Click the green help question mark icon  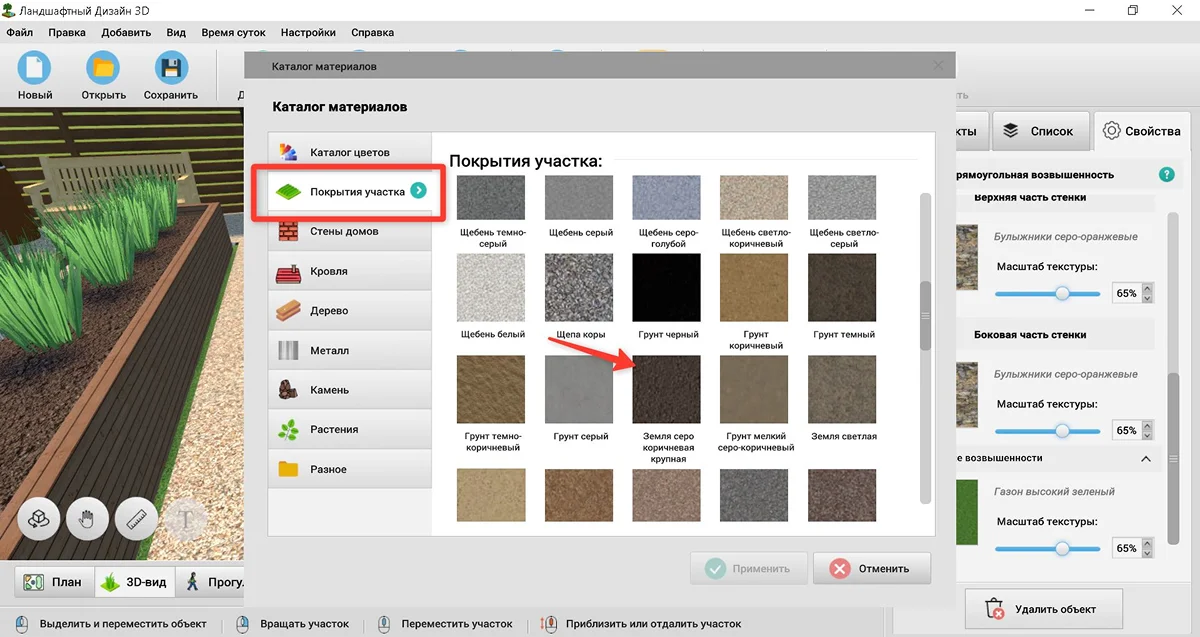click(x=1166, y=175)
